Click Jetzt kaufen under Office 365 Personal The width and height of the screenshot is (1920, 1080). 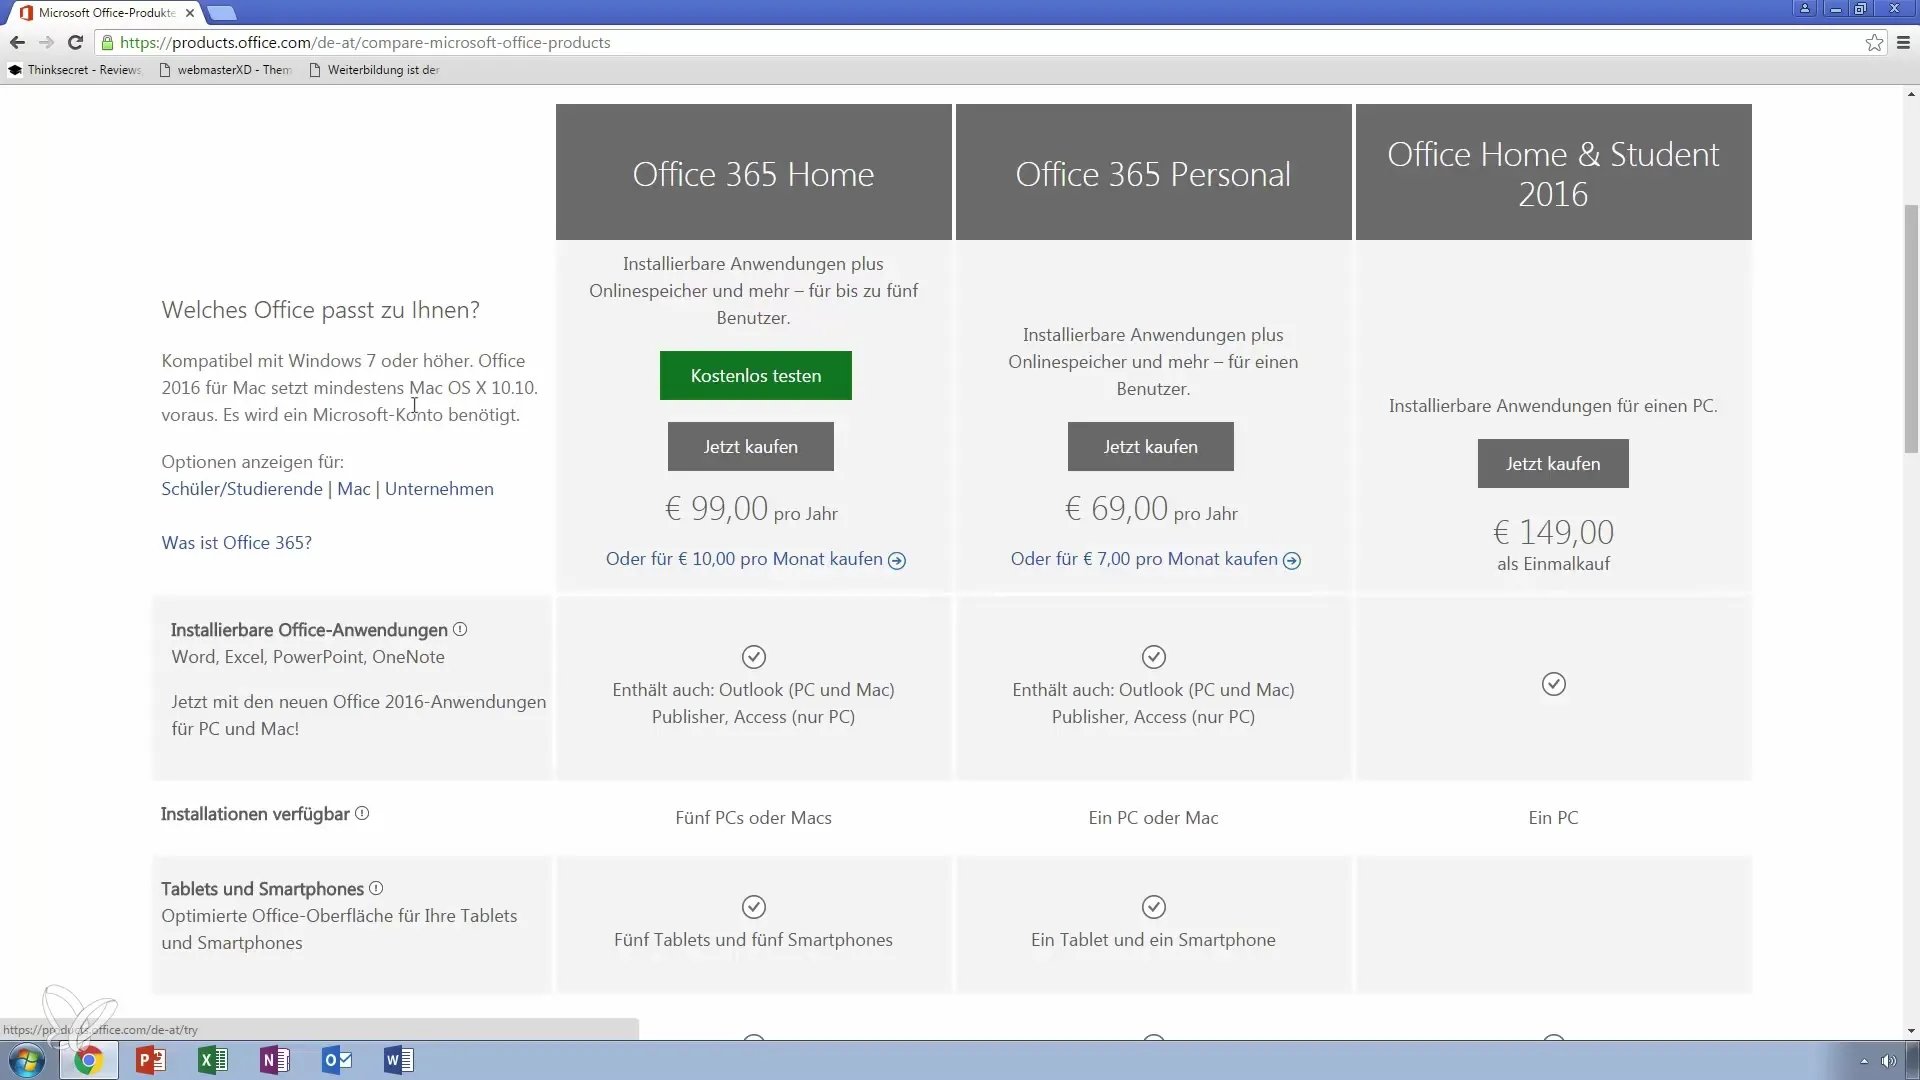(1150, 446)
